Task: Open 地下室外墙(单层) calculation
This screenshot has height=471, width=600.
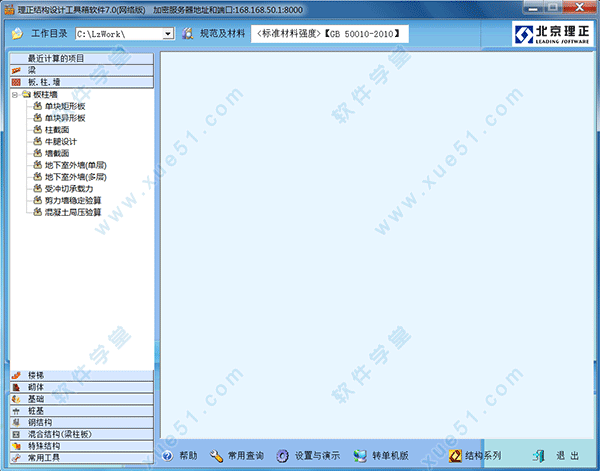Action: [76, 166]
